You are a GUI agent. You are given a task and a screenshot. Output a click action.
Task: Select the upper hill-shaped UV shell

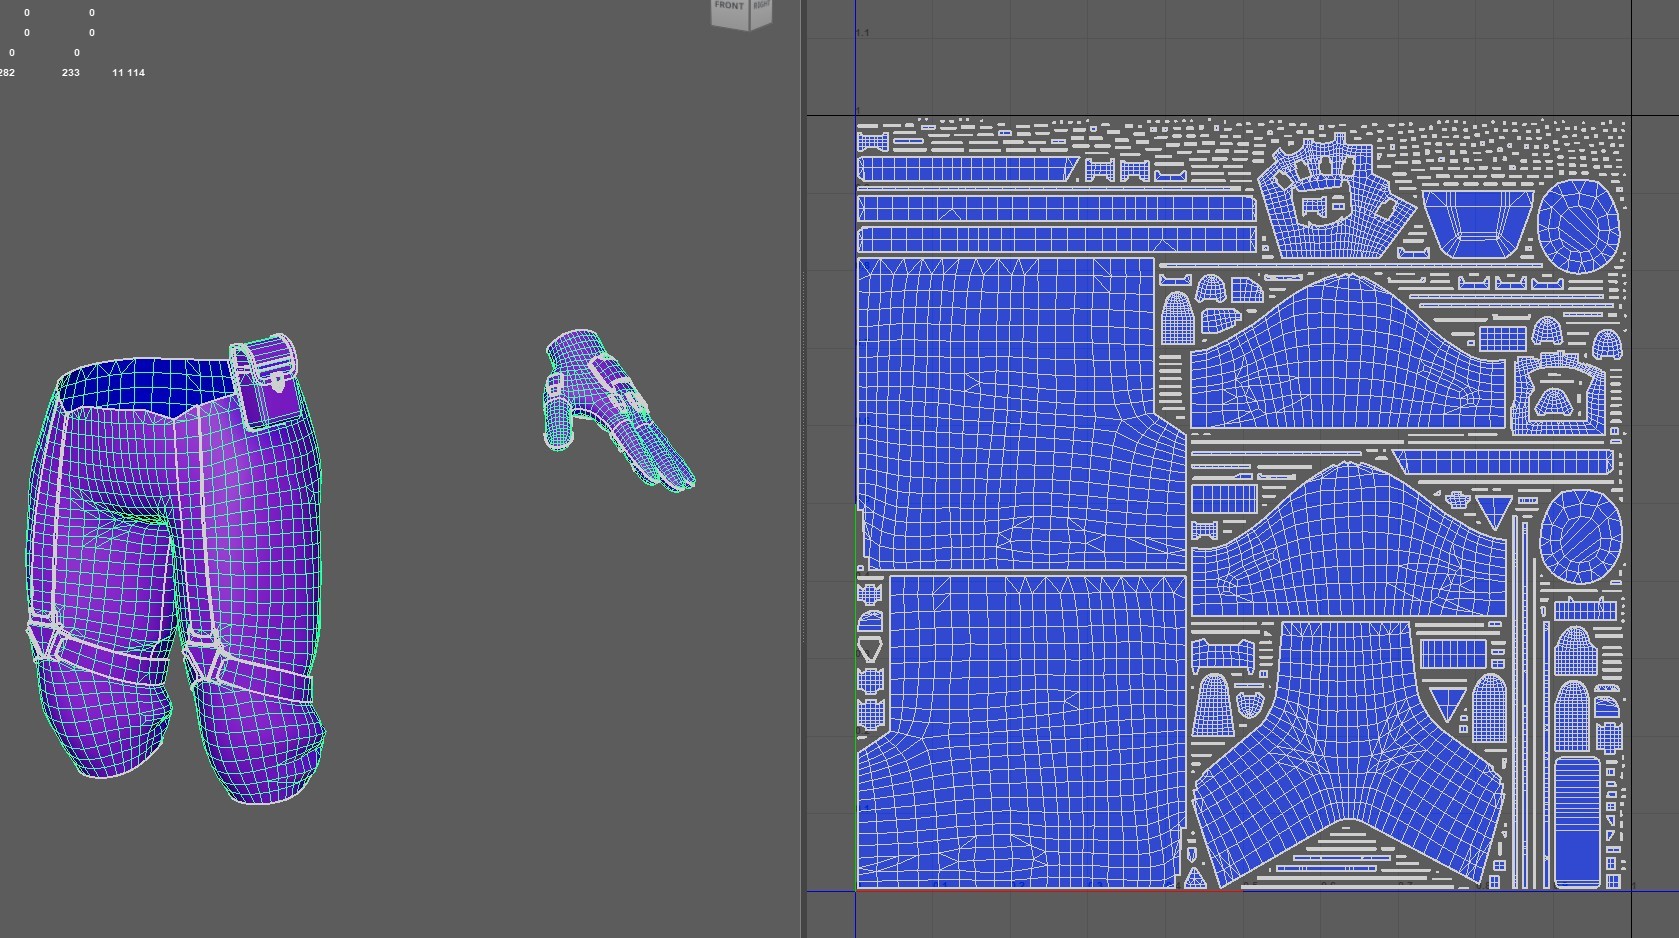coord(1348,352)
